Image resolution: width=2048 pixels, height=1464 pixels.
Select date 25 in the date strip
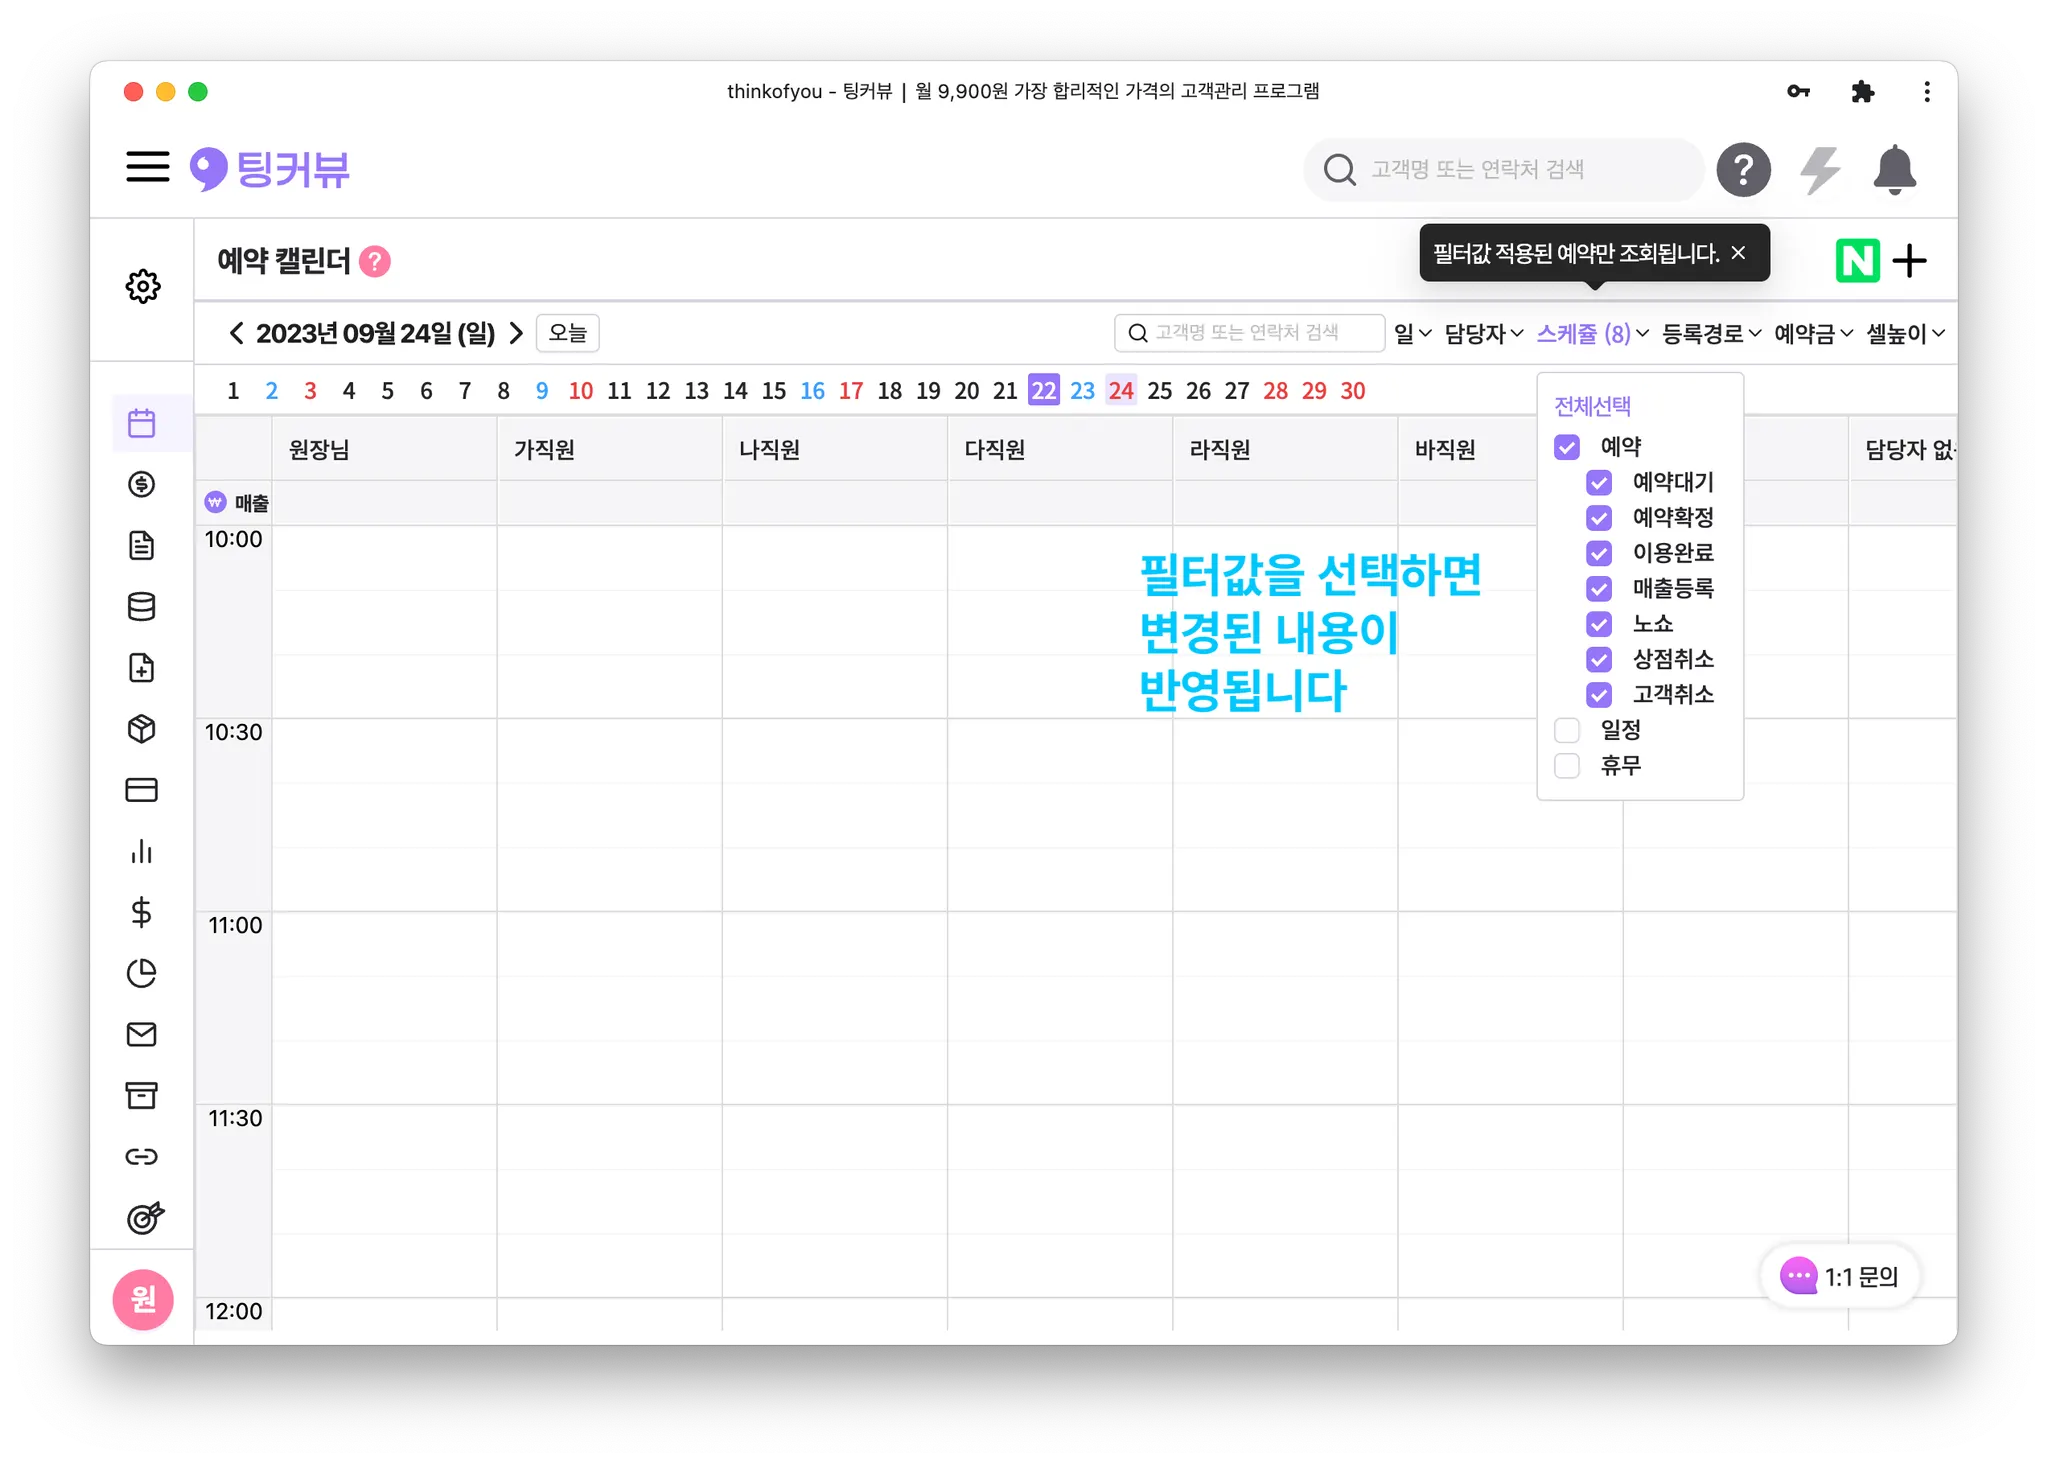tap(1159, 391)
